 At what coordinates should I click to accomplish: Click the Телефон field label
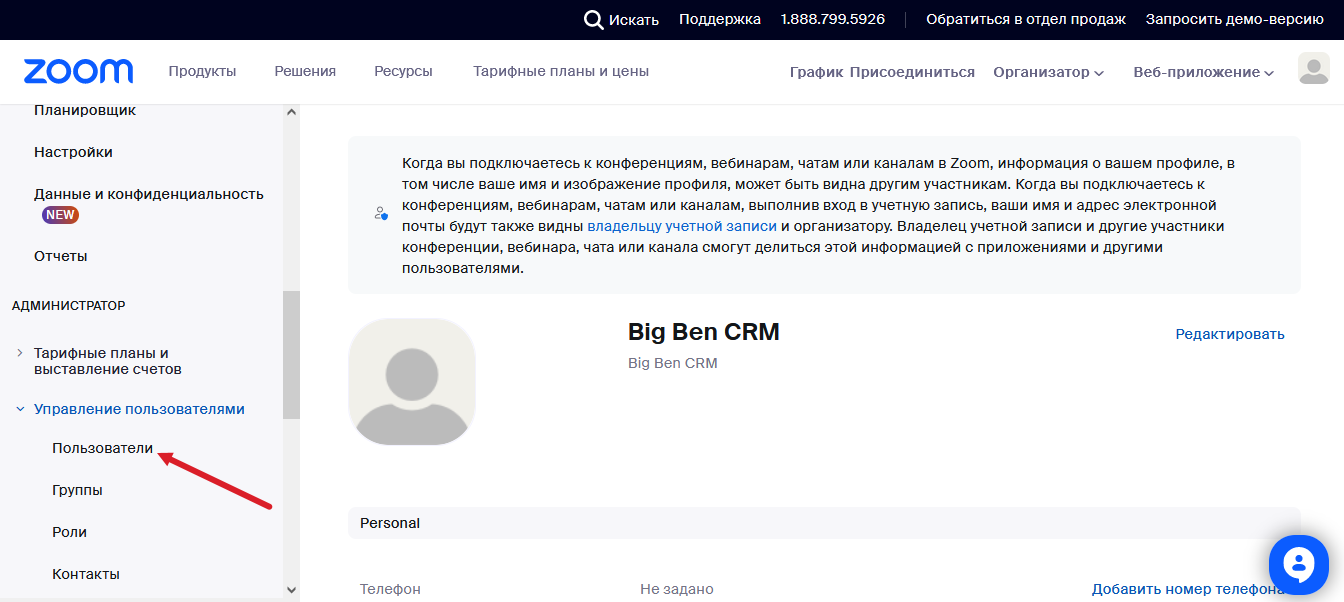[390, 590]
